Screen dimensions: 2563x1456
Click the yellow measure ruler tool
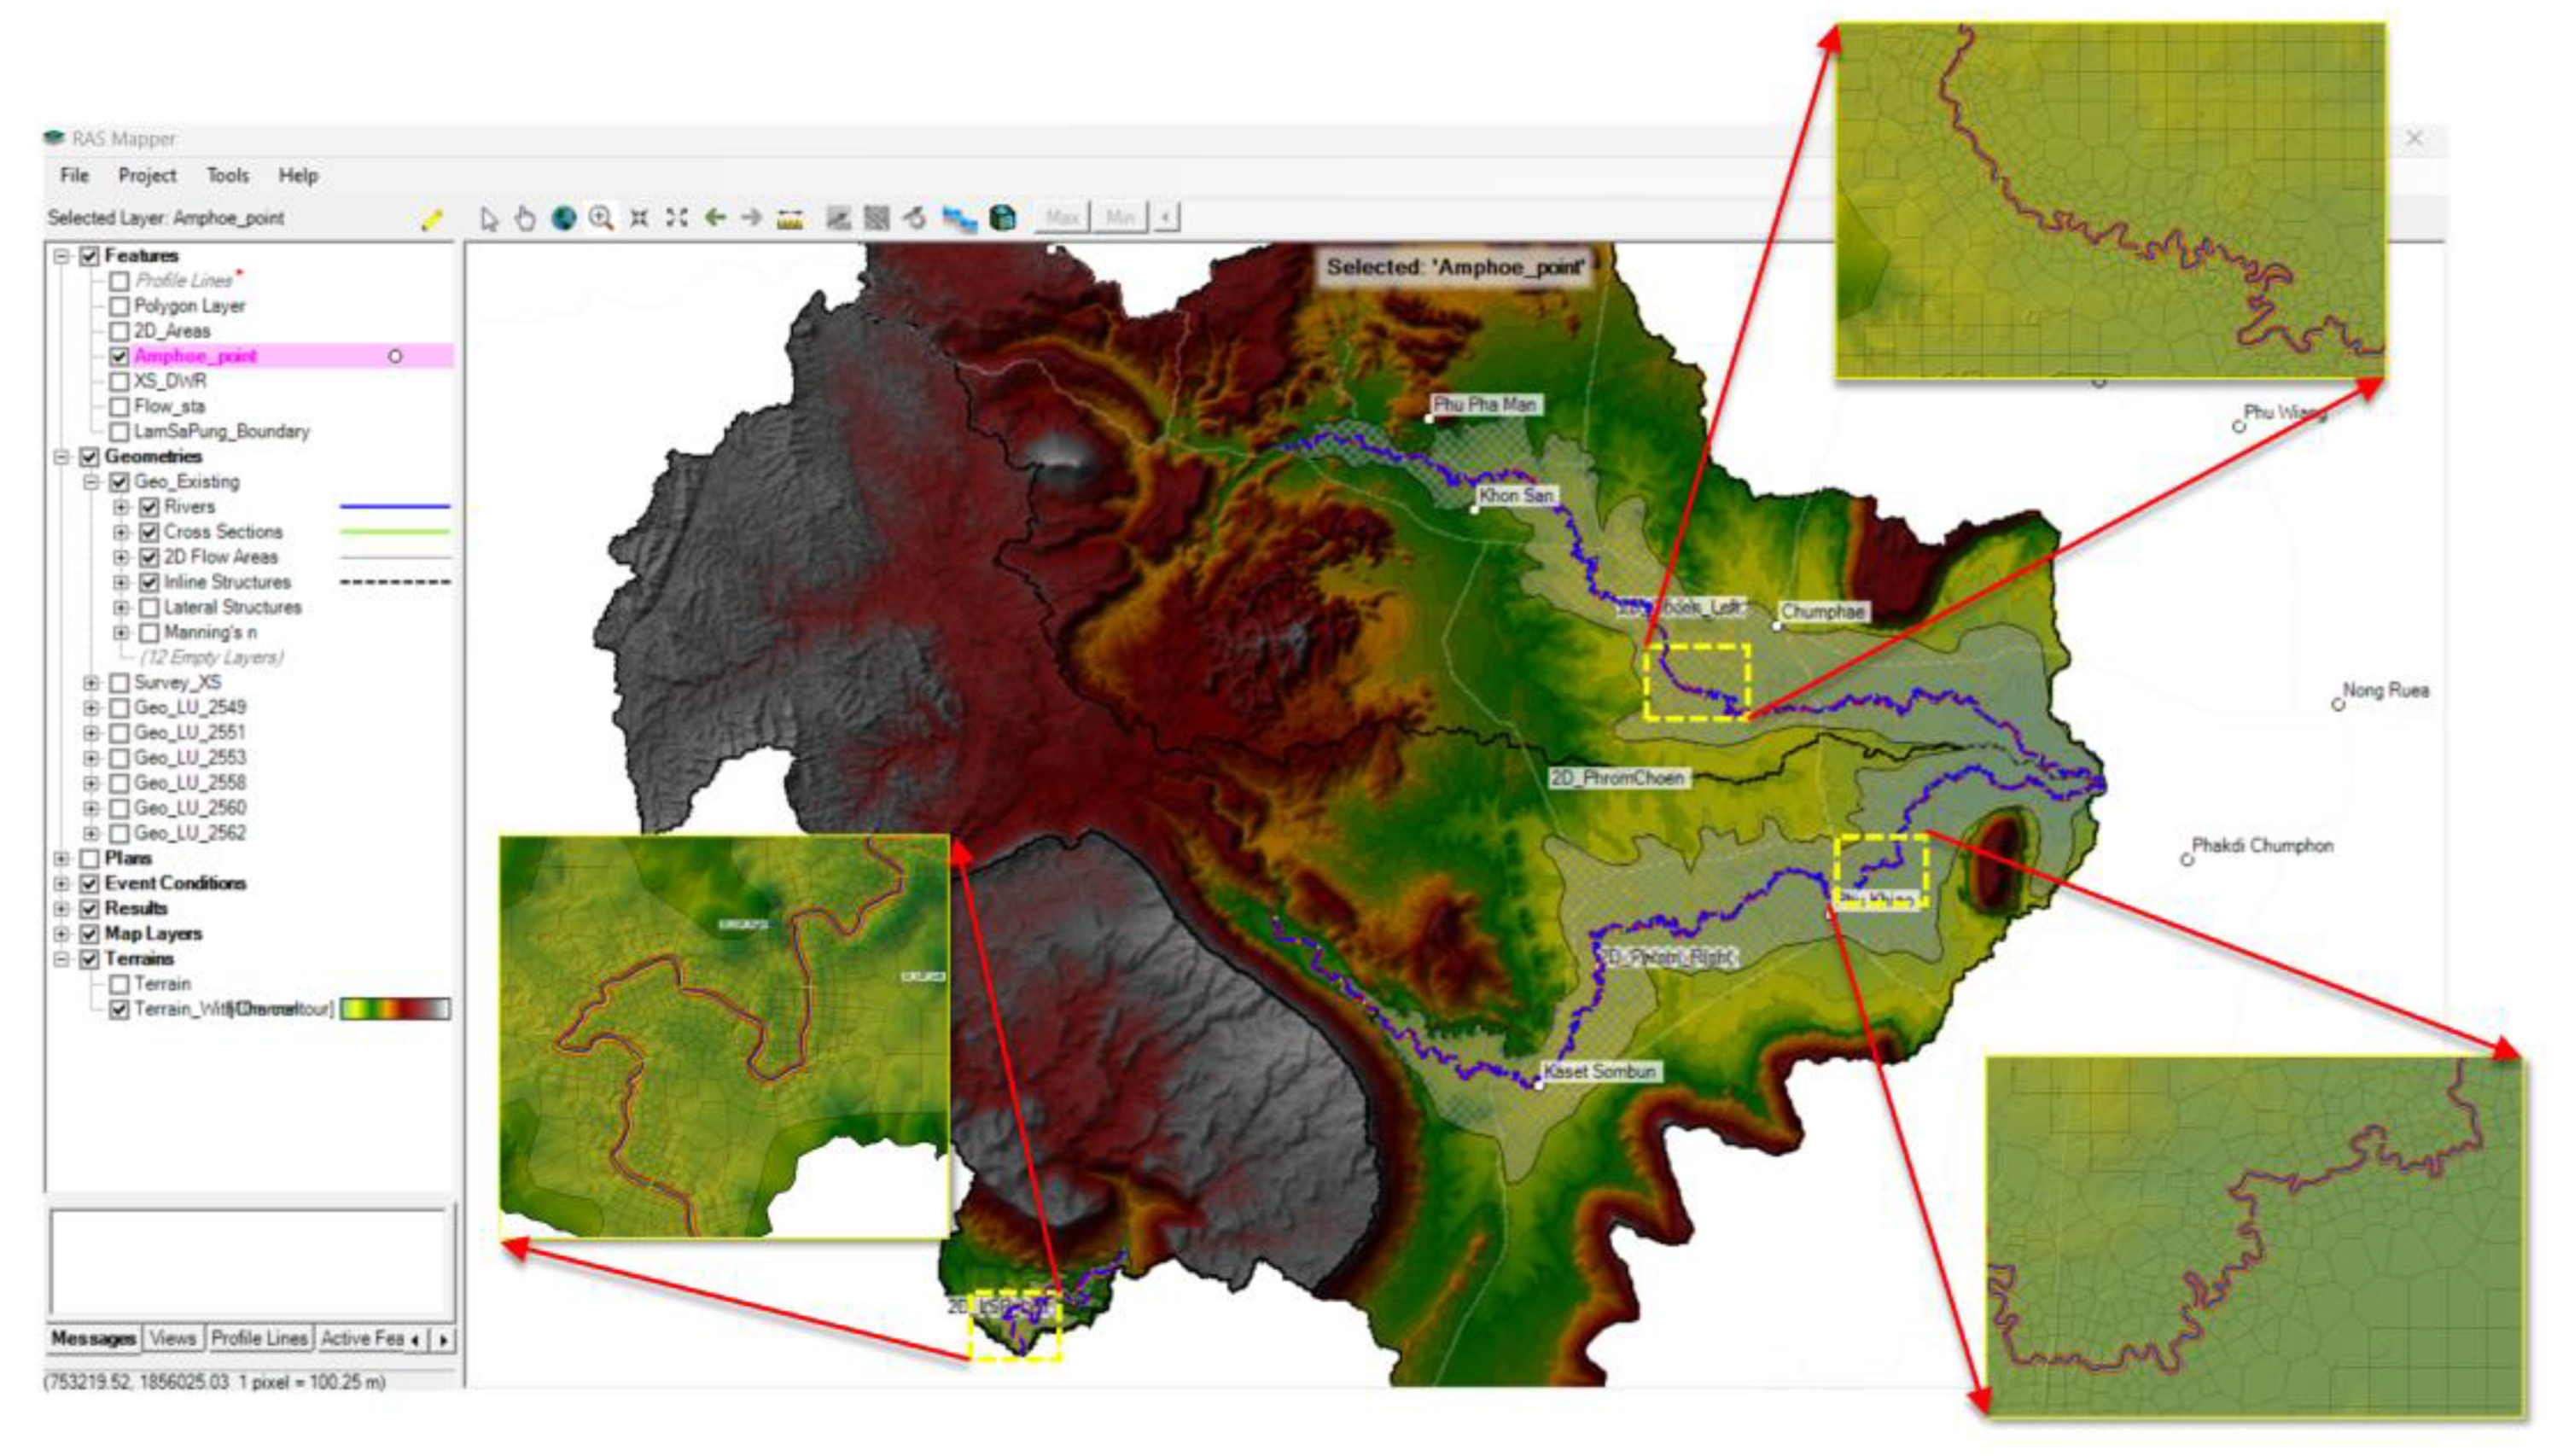pos(790,218)
